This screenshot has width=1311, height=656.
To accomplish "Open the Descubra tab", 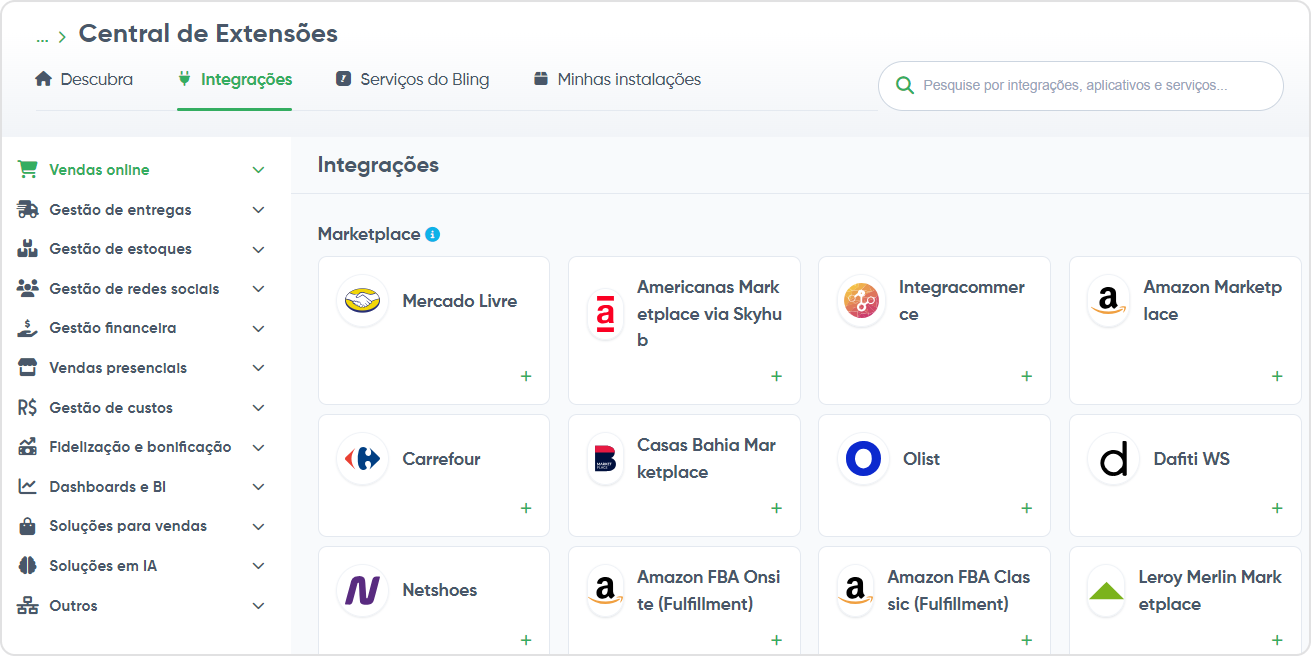I will point(84,79).
